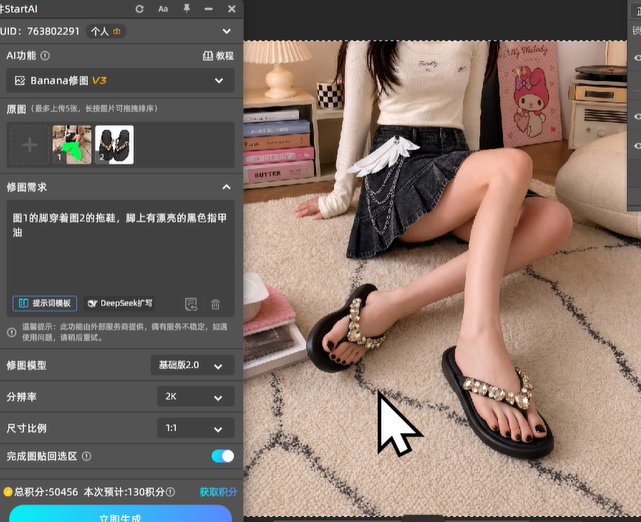The width and height of the screenshot is (641, 522).
Task: Click the 总积分:50456 points text
Action: (46, 492)
